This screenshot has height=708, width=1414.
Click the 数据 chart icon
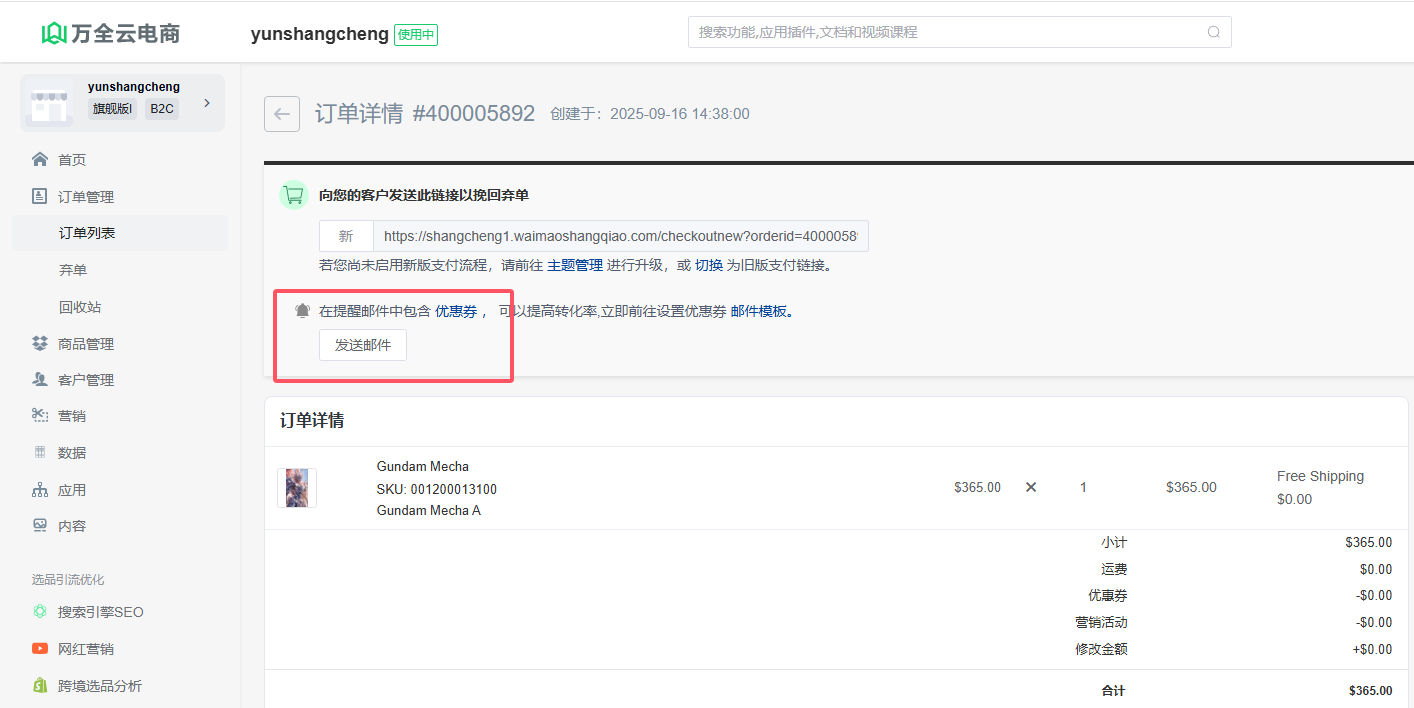(40, 453)
